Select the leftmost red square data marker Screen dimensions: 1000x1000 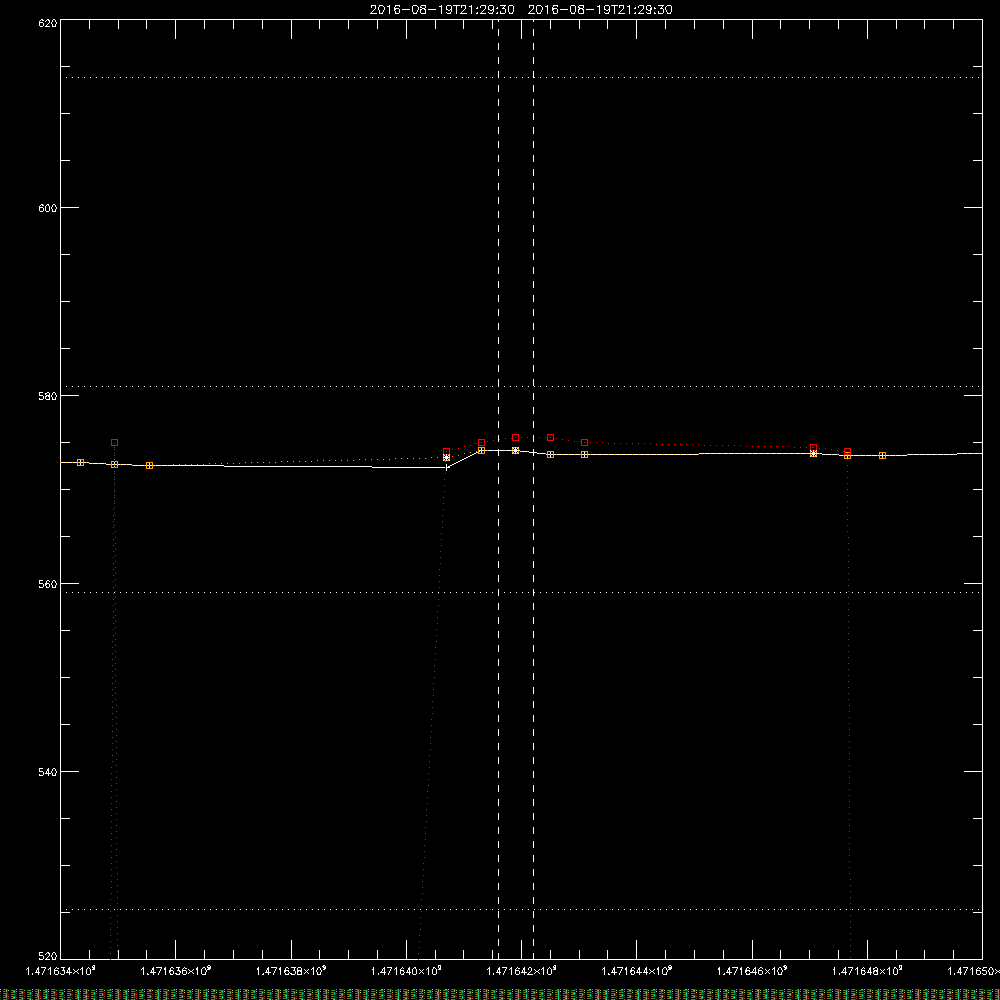coord(115,443)
